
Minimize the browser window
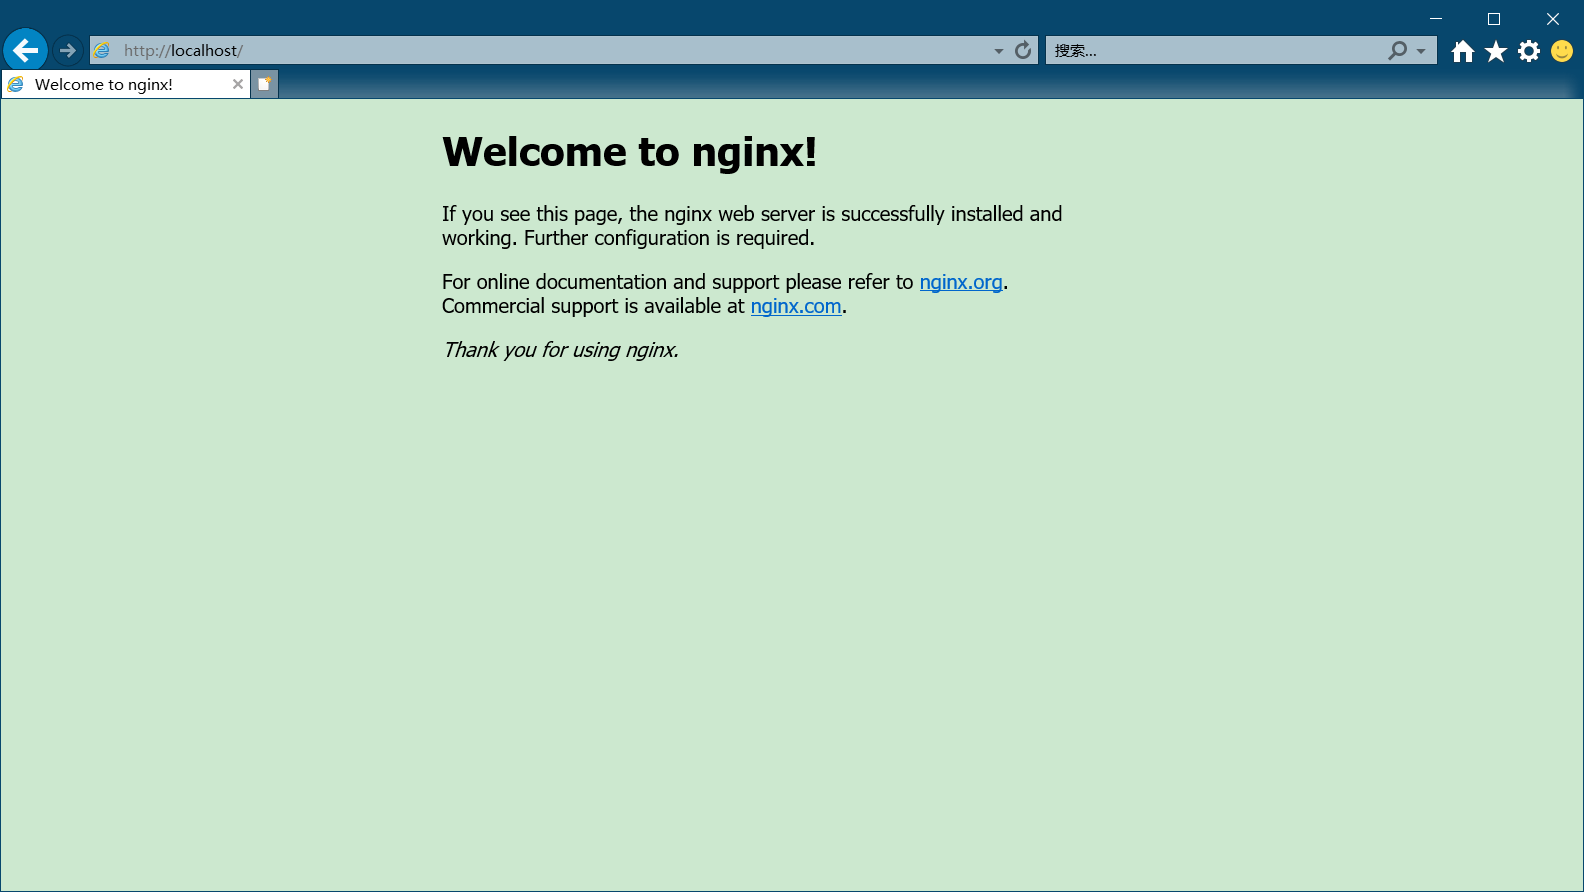tap(1436, 19)
